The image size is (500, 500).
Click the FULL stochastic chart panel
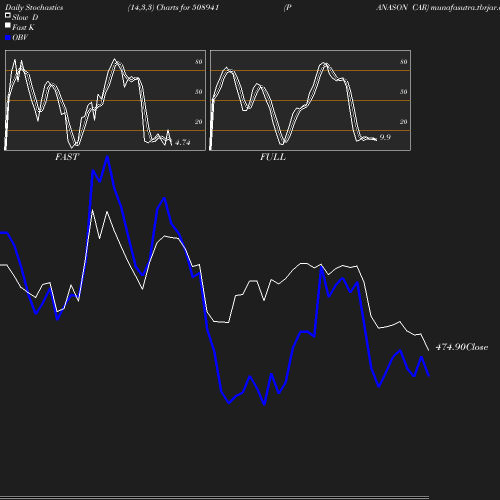coord(310,100)
